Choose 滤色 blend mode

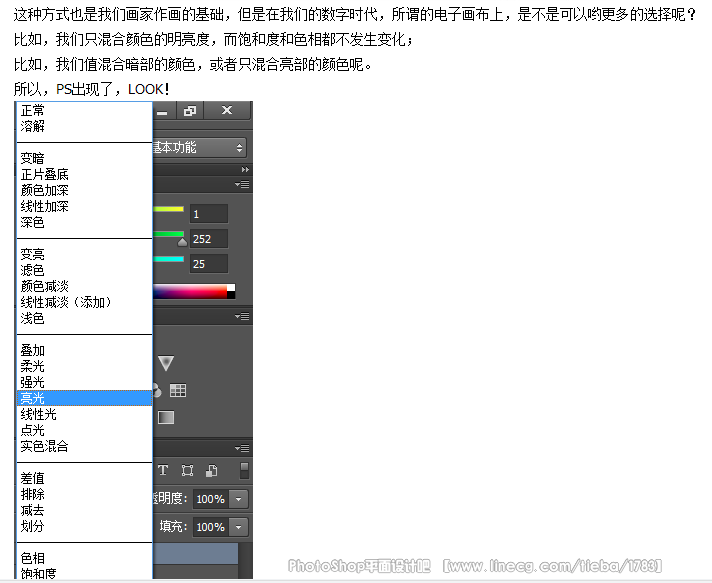click(84, 271)
